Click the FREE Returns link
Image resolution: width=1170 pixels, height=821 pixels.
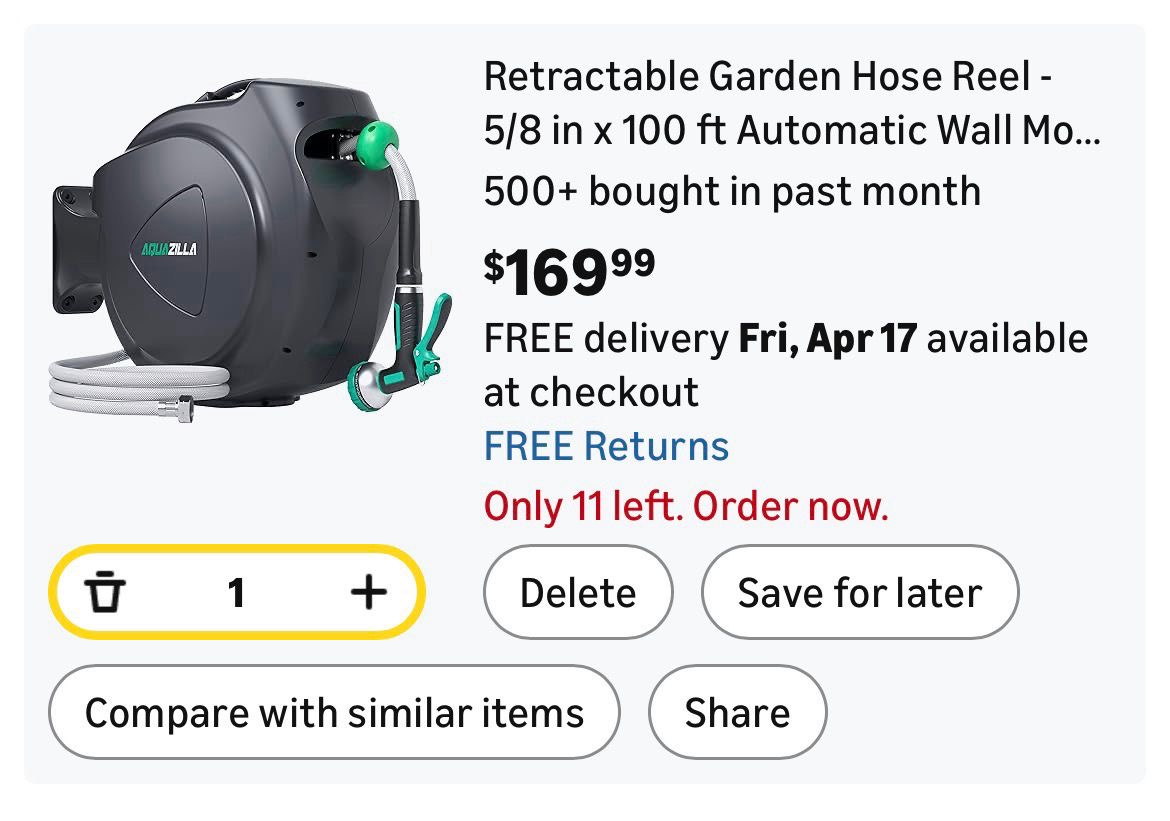pyautogui.click(x=606, y=446)
